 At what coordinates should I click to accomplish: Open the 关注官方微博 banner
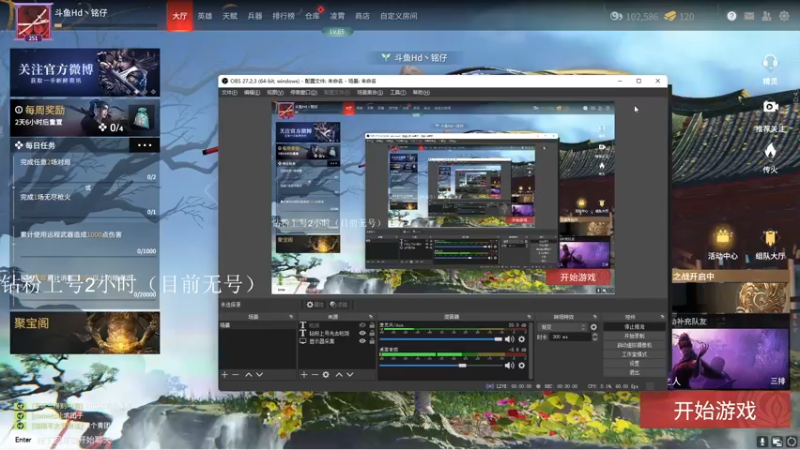(85, 72)
